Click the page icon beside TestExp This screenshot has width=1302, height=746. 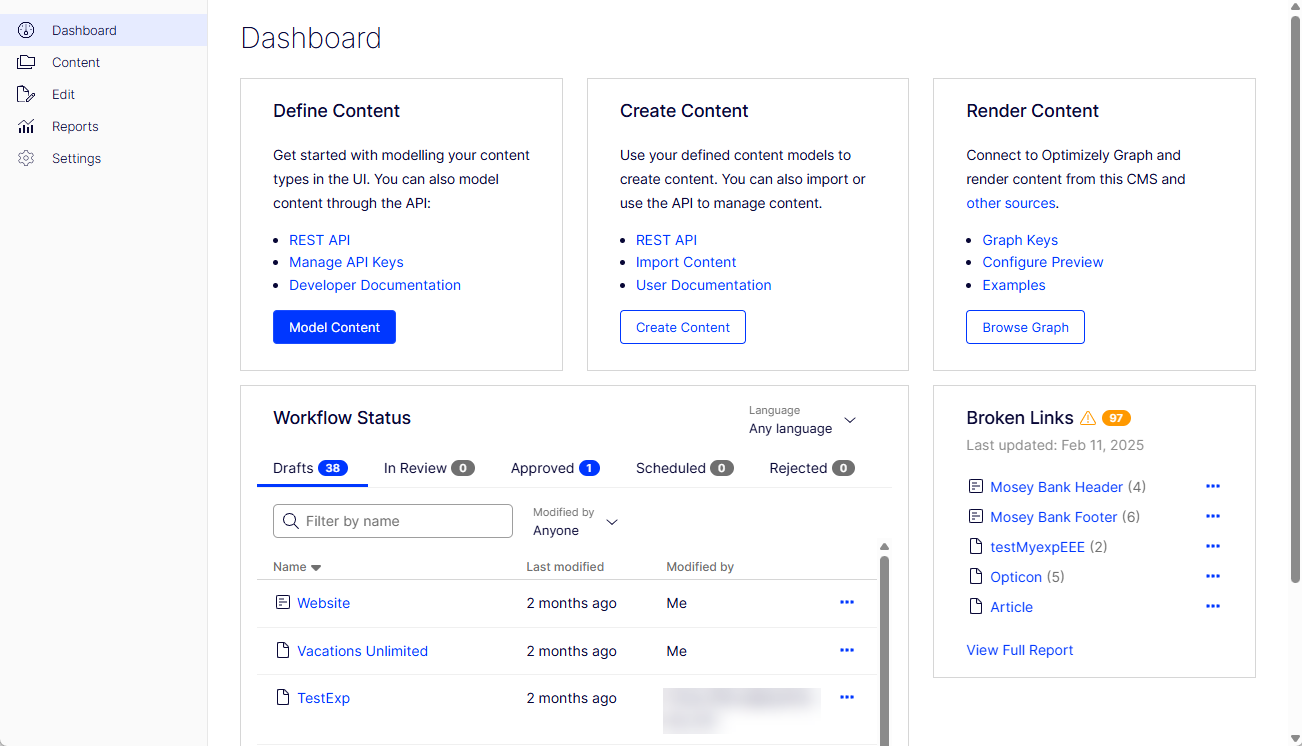283,697
